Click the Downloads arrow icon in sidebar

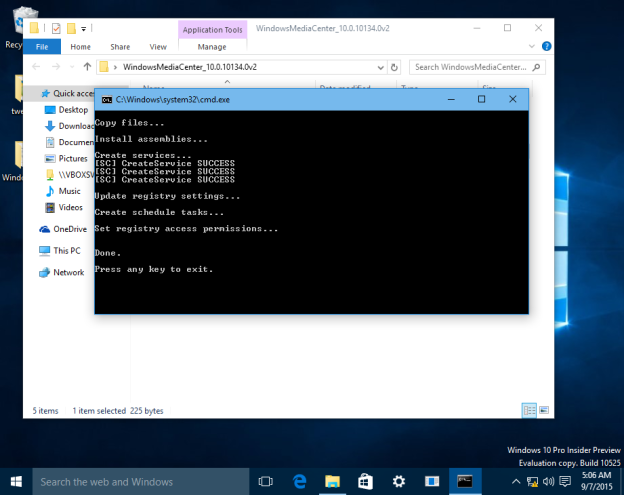click(x=50, y=126)
